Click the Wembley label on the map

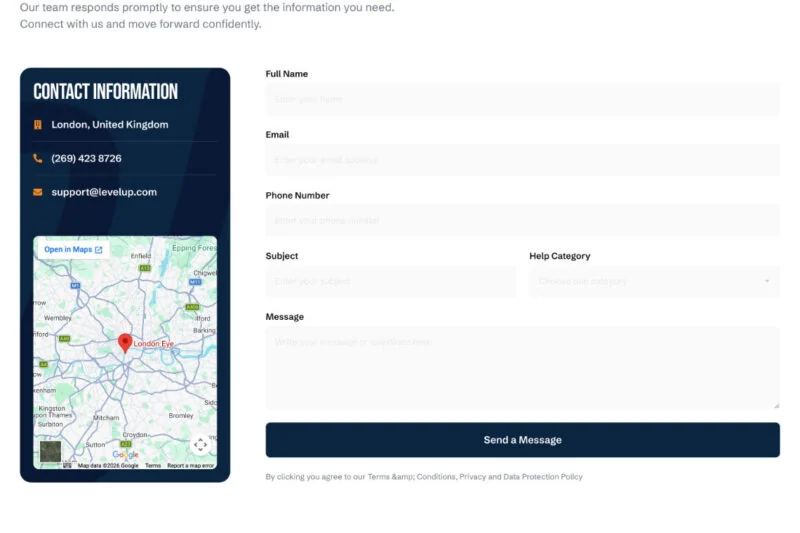(x=58, y=318)
